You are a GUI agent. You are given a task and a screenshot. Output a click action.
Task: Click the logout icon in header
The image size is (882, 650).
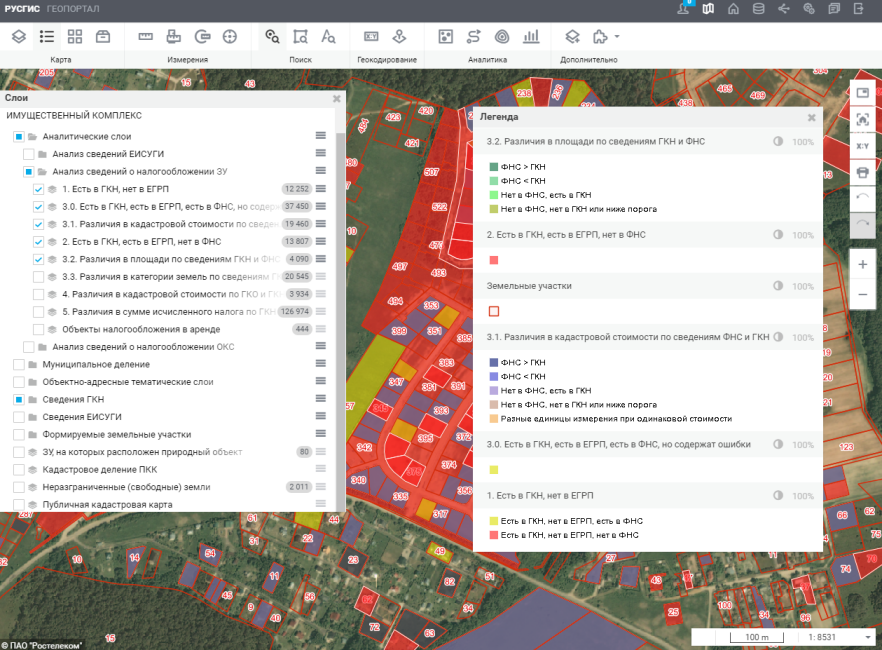click(x=858, y=9)
